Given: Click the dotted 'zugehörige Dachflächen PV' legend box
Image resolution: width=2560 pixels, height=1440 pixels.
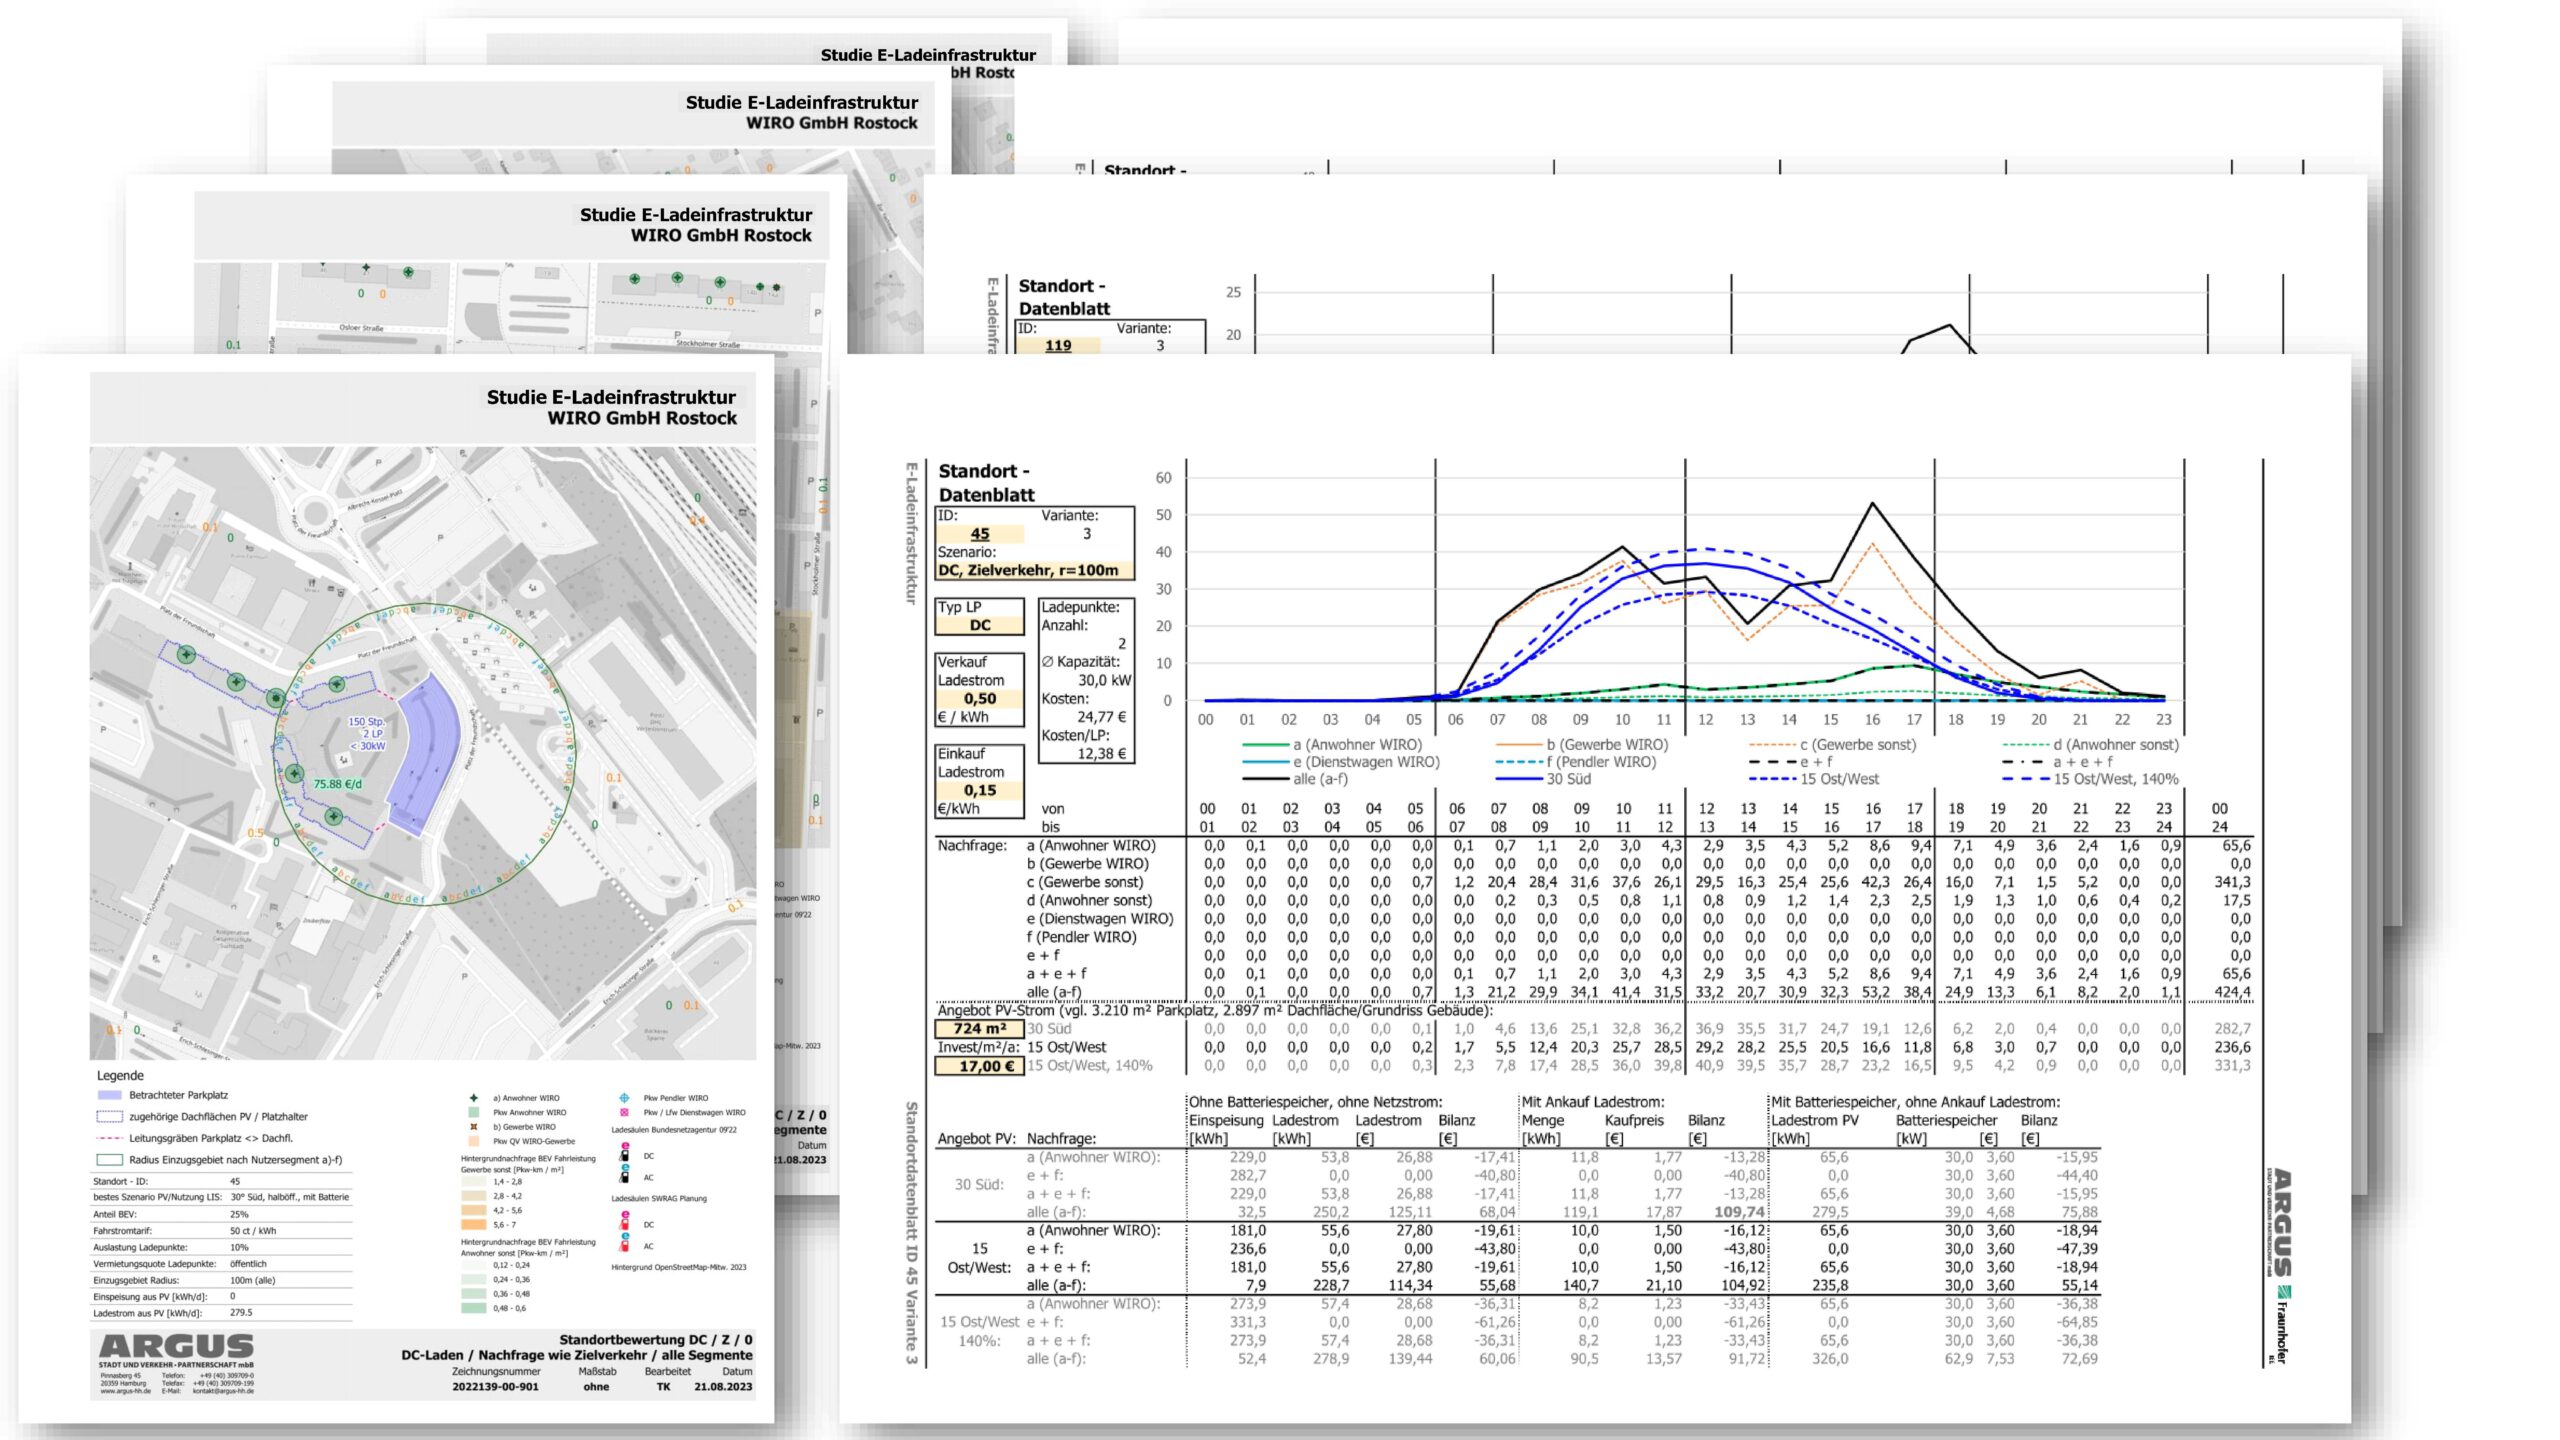Looking at the screenshot, I should 109,1116.
